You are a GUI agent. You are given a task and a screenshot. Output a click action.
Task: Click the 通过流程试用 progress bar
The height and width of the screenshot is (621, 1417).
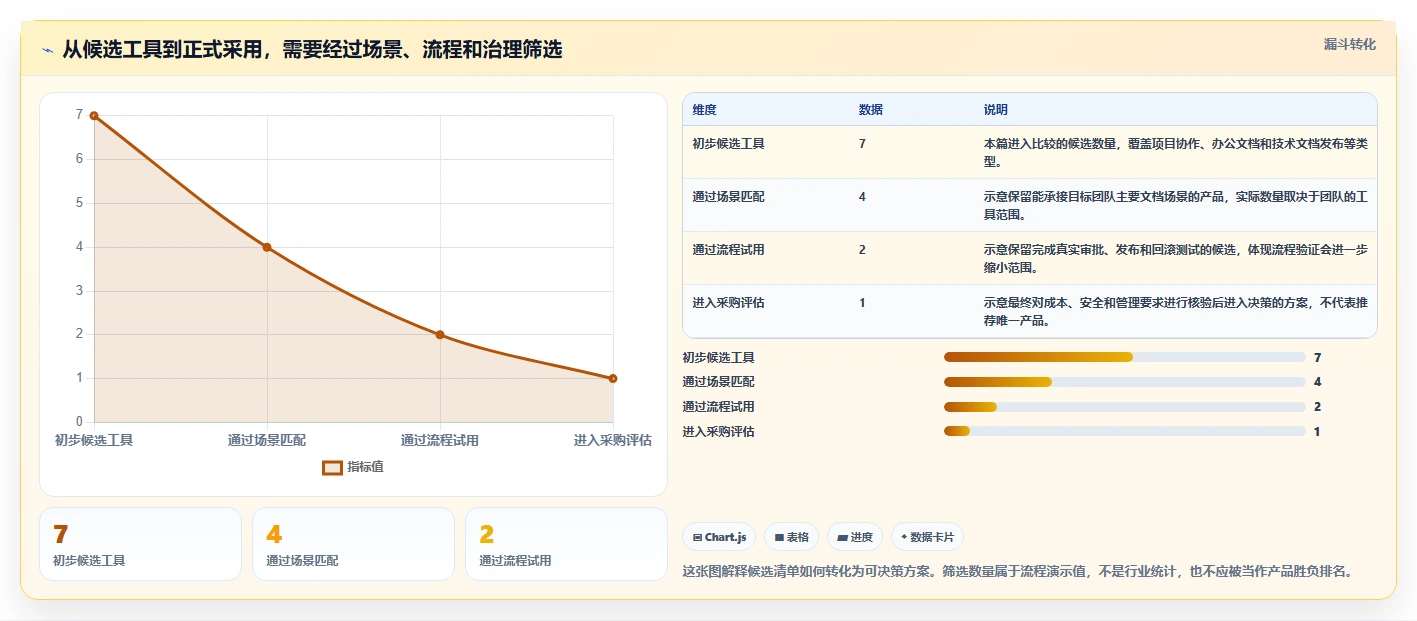tap(1125, 407)
